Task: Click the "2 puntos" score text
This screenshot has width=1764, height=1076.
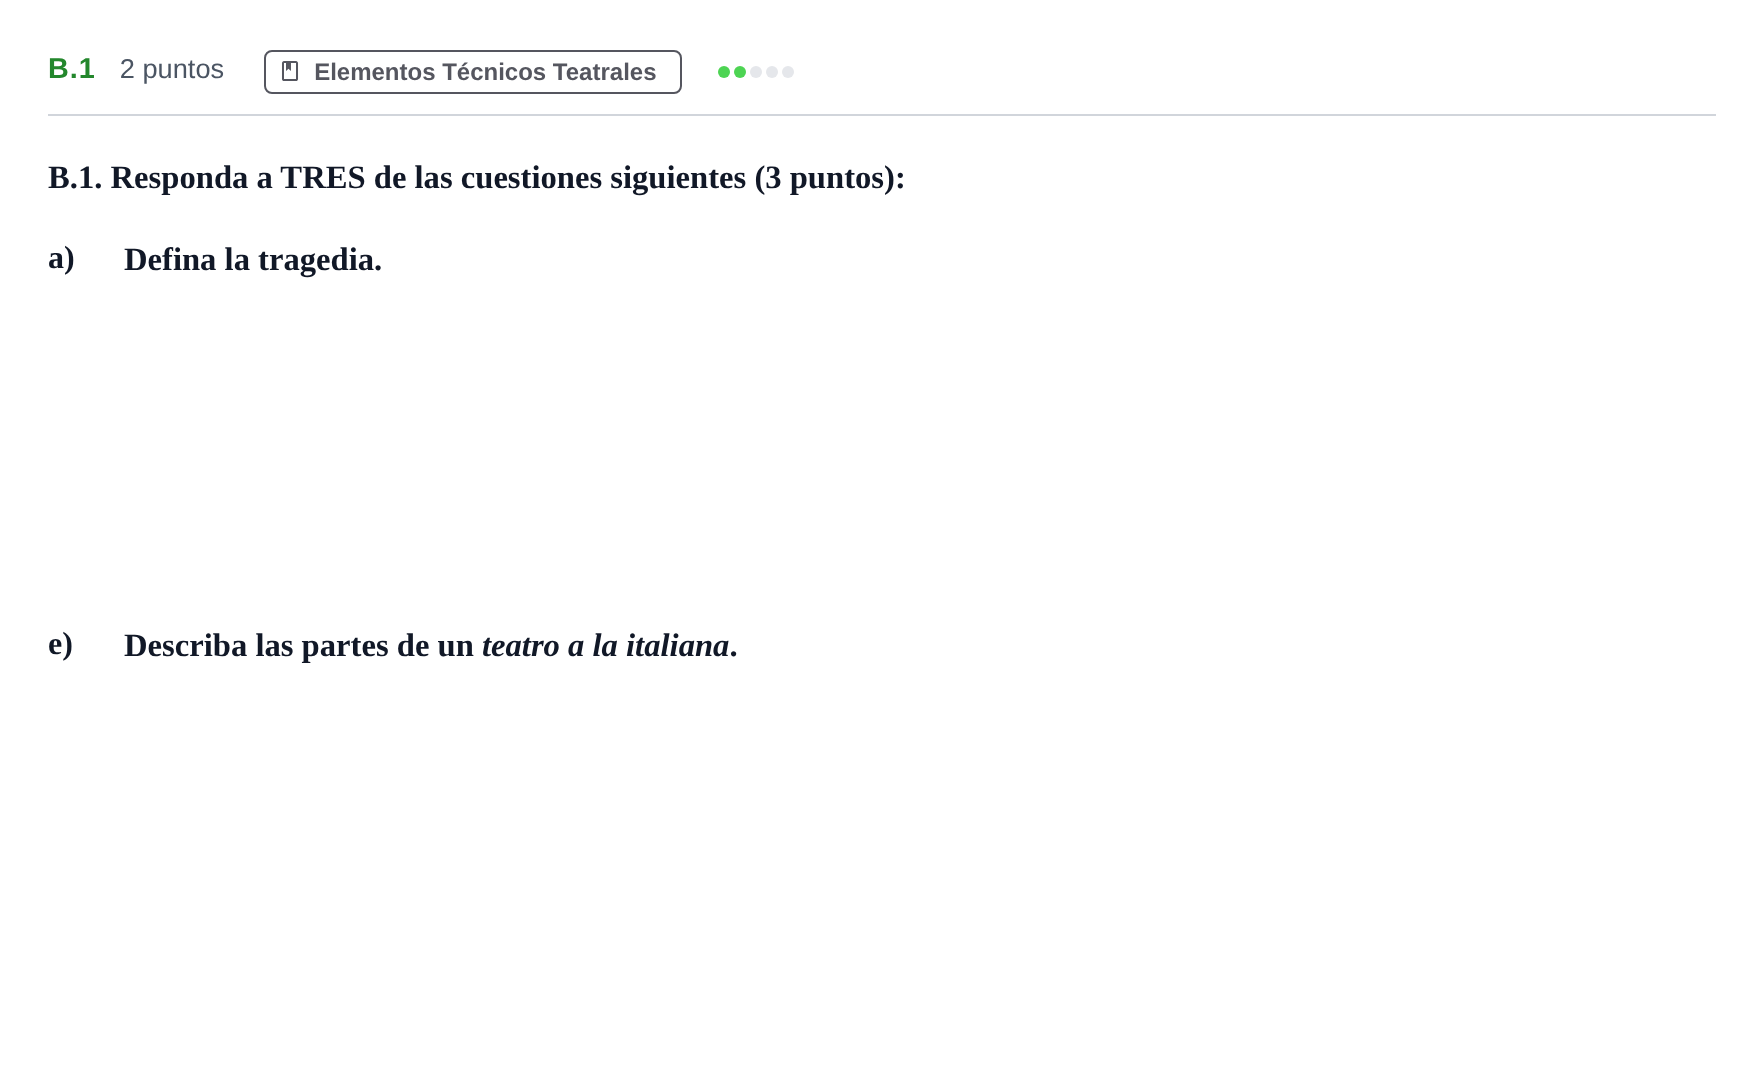Action: coord(172,69)
